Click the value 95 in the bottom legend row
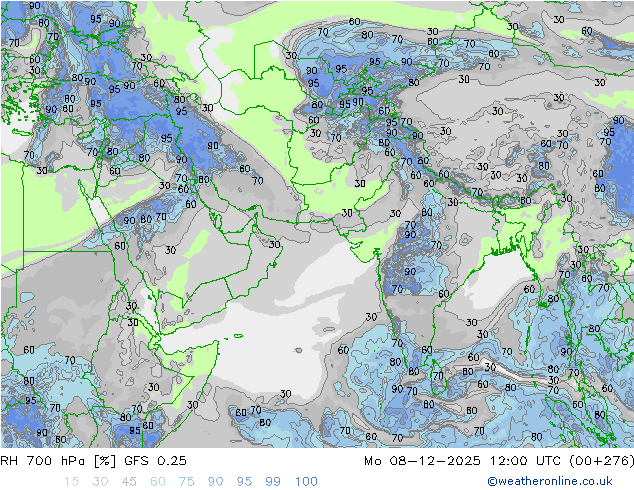The image size is (634, 490). [244, 482]
